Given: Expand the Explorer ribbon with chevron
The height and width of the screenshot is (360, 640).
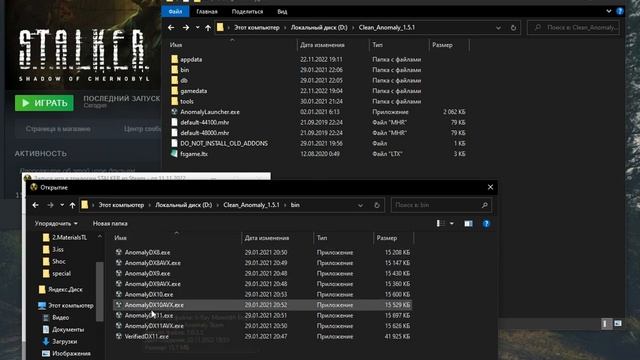Looking at the screenshot, I should [x=609, y=11].
